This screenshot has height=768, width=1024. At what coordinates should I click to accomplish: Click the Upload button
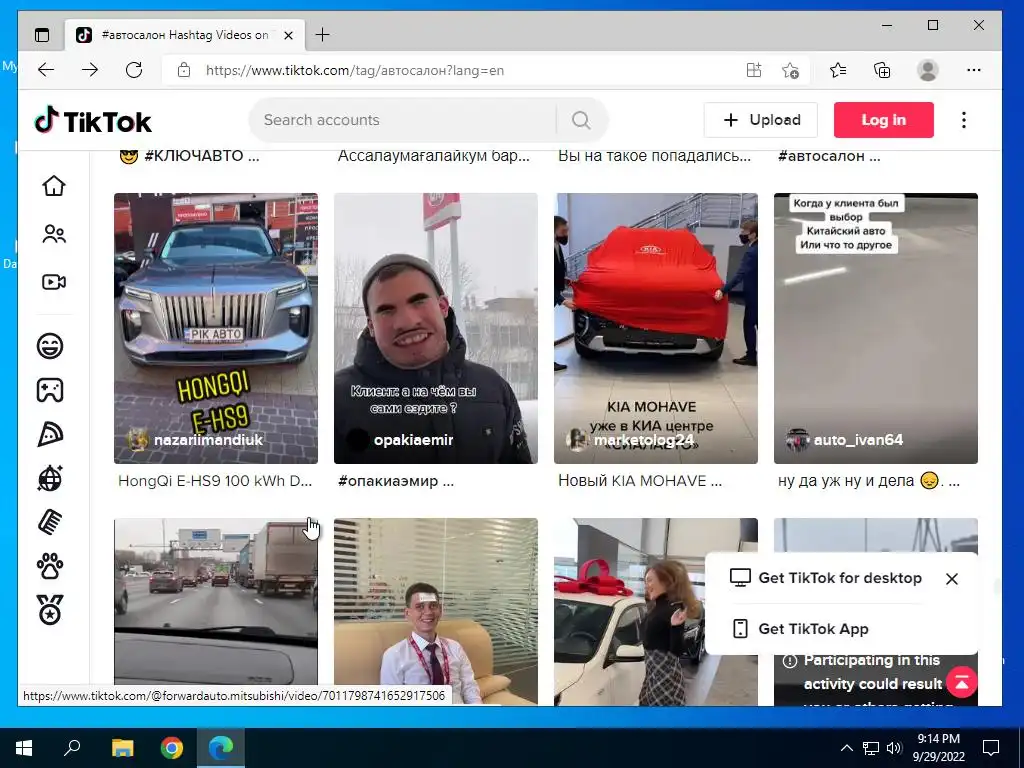(x=761, y=120)
